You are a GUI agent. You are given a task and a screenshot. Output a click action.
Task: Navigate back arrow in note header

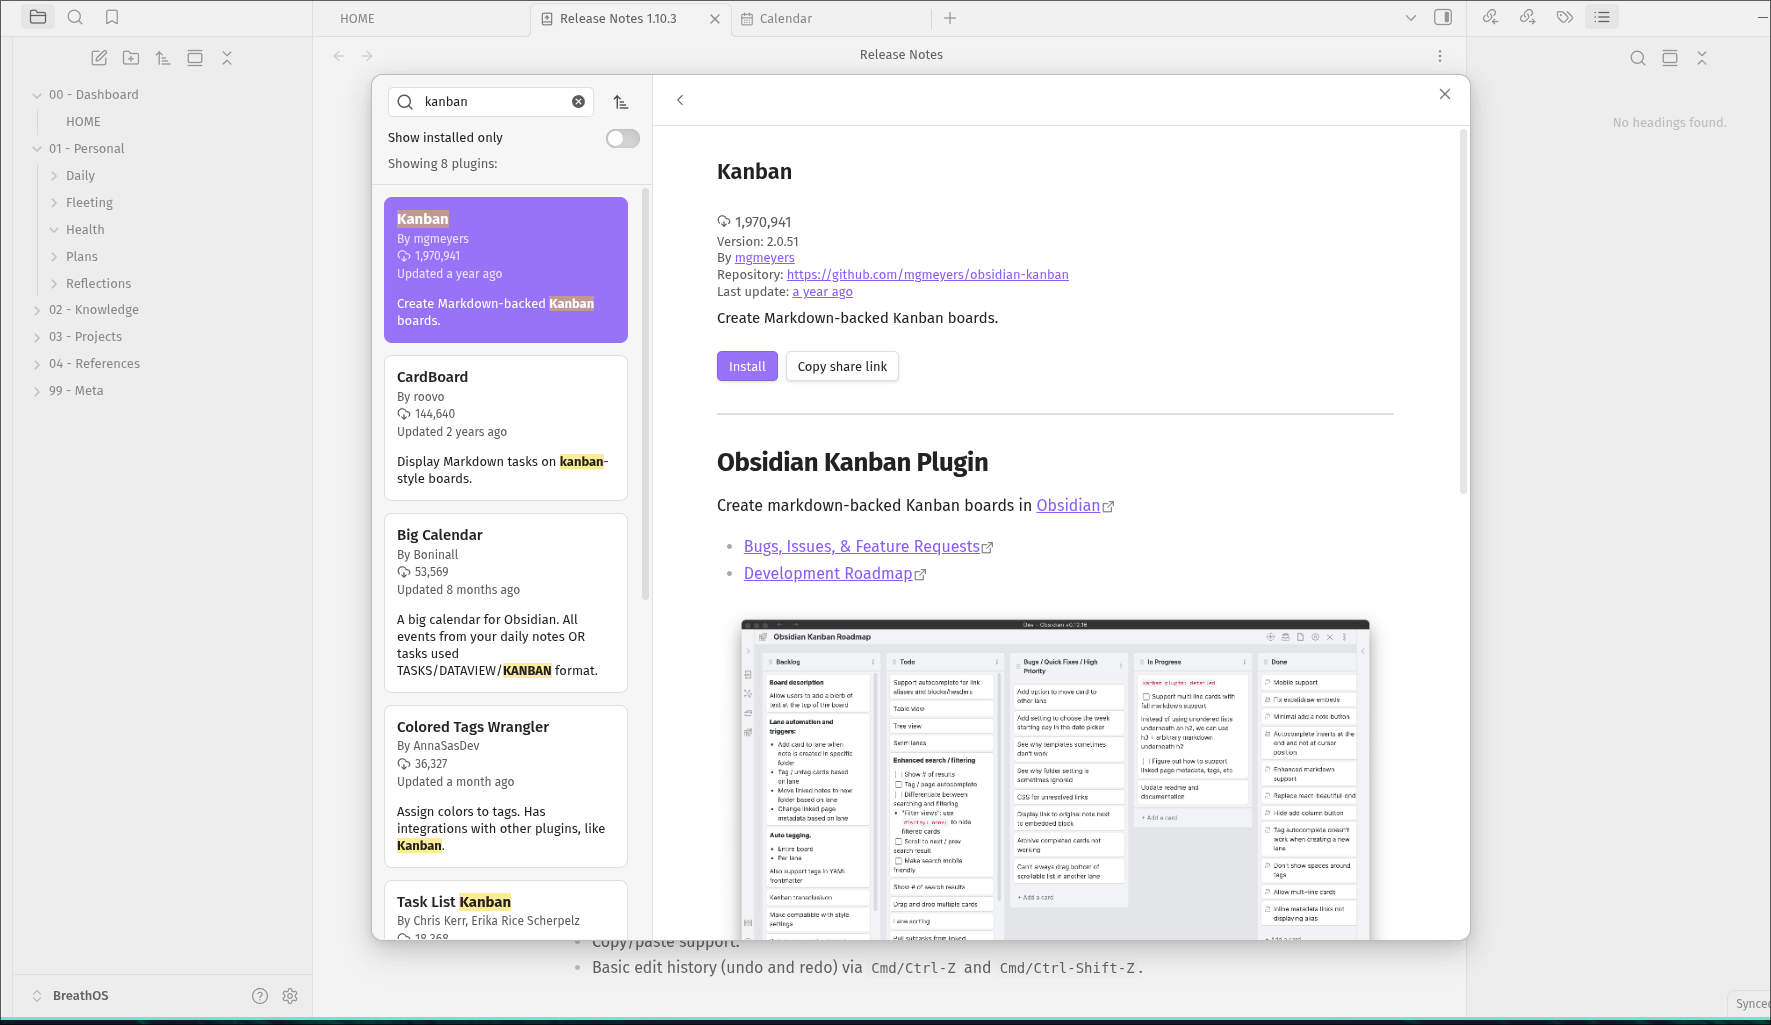[339, 56]
